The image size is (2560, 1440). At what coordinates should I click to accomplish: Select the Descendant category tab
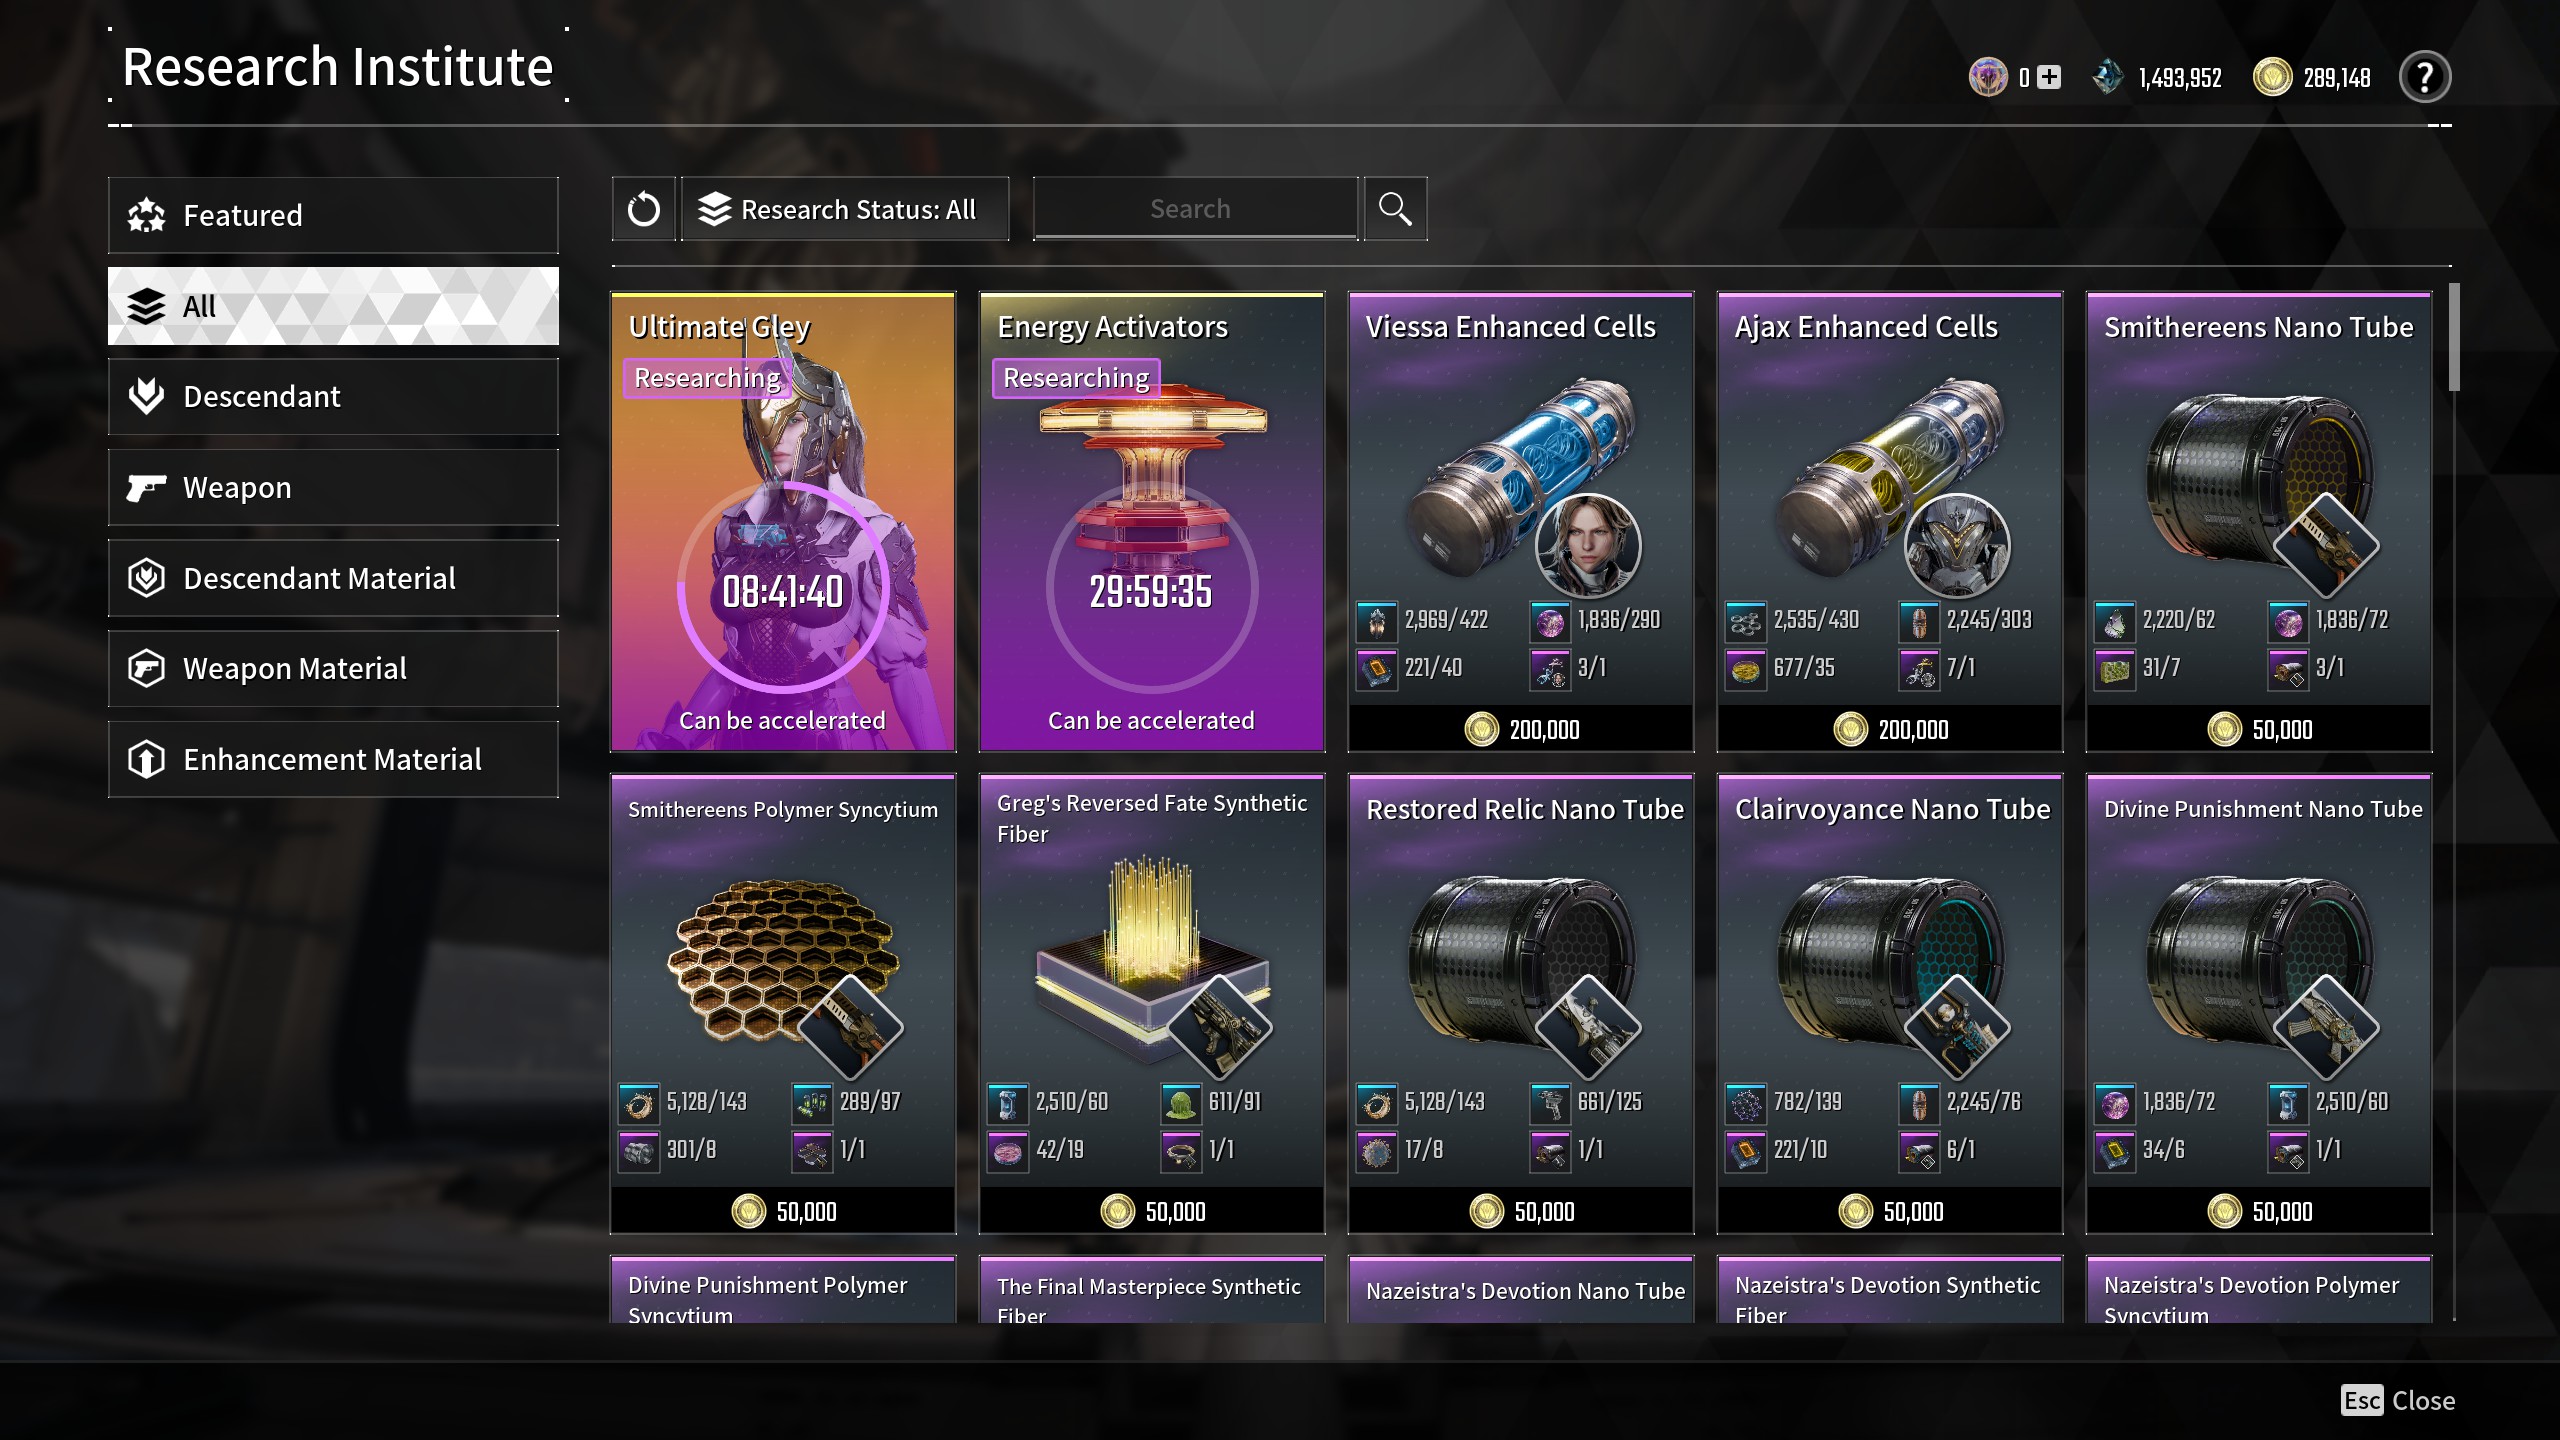pos(333,396)
